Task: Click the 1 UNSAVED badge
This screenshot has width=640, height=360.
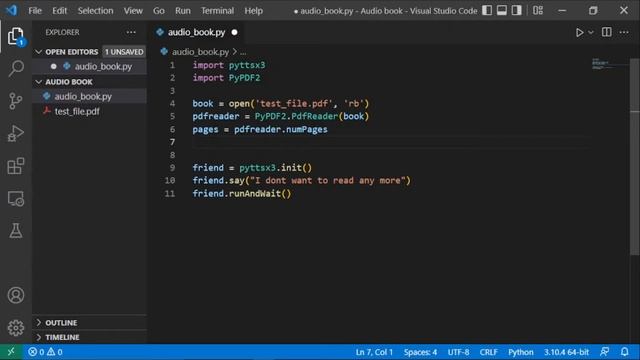Action: (x=124, y=52)
